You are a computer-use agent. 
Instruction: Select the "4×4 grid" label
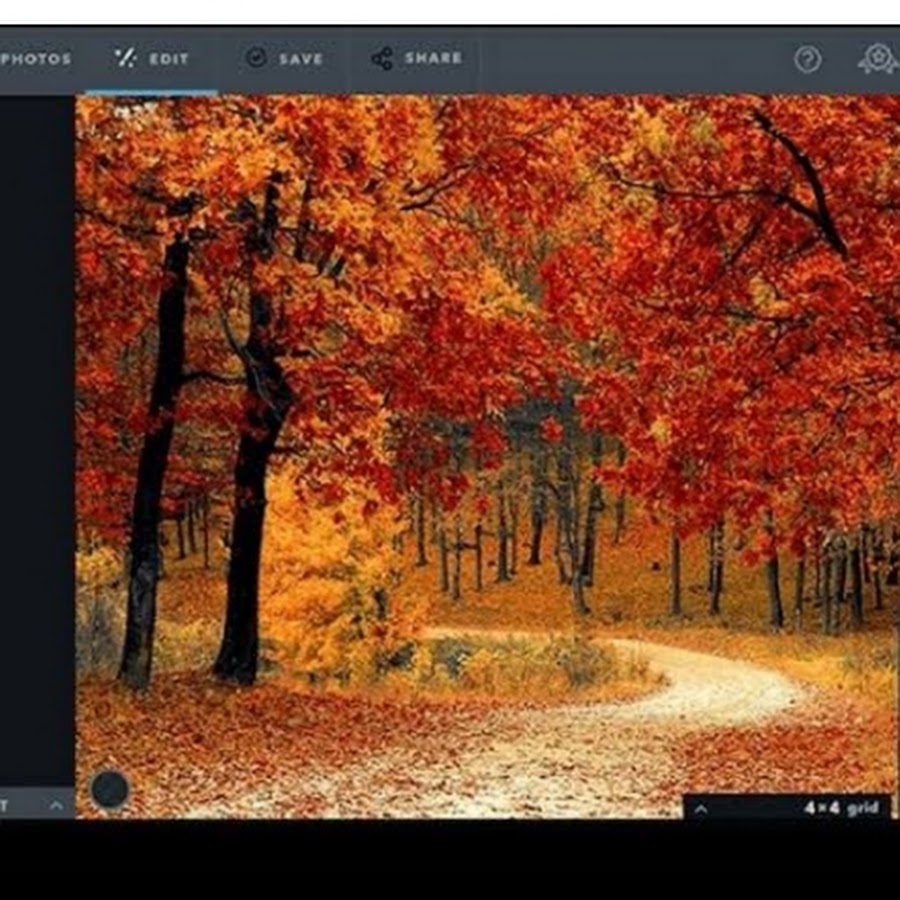pos(841,808)
